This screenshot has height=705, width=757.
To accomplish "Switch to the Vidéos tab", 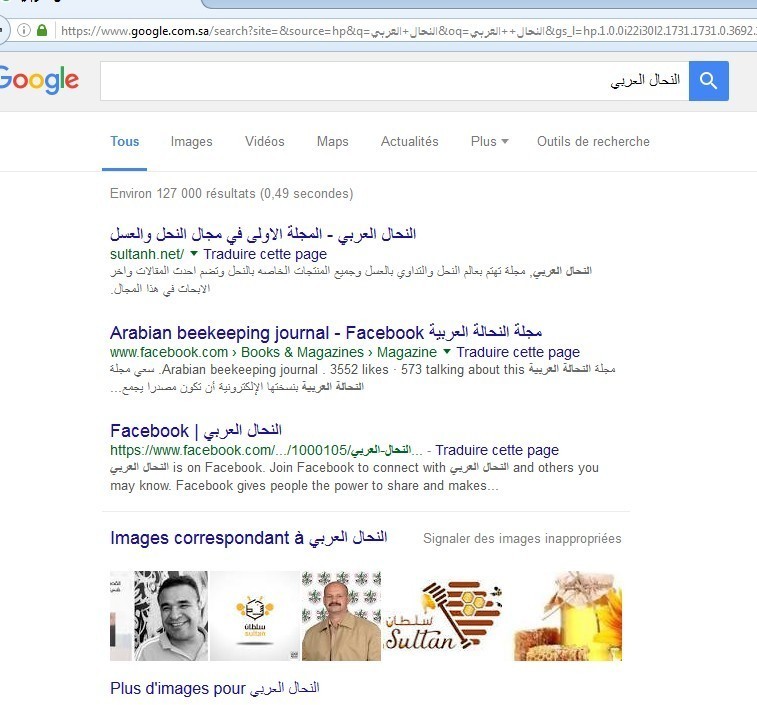I will click(x=265, y=141).
